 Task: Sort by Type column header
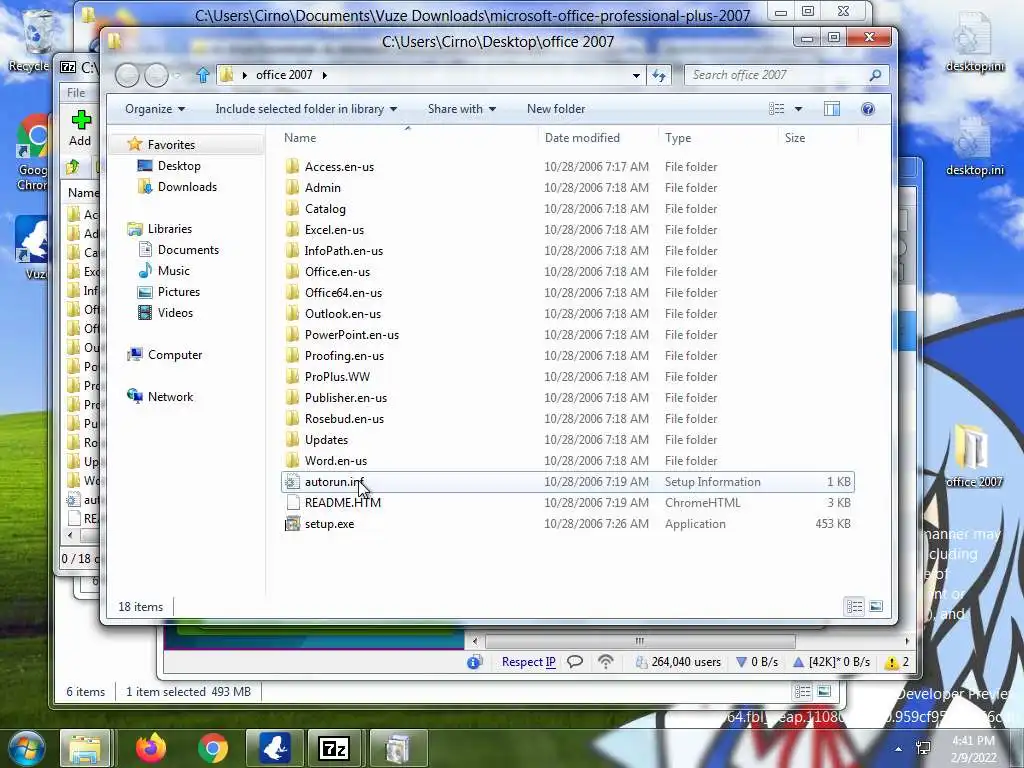point(678,138)
